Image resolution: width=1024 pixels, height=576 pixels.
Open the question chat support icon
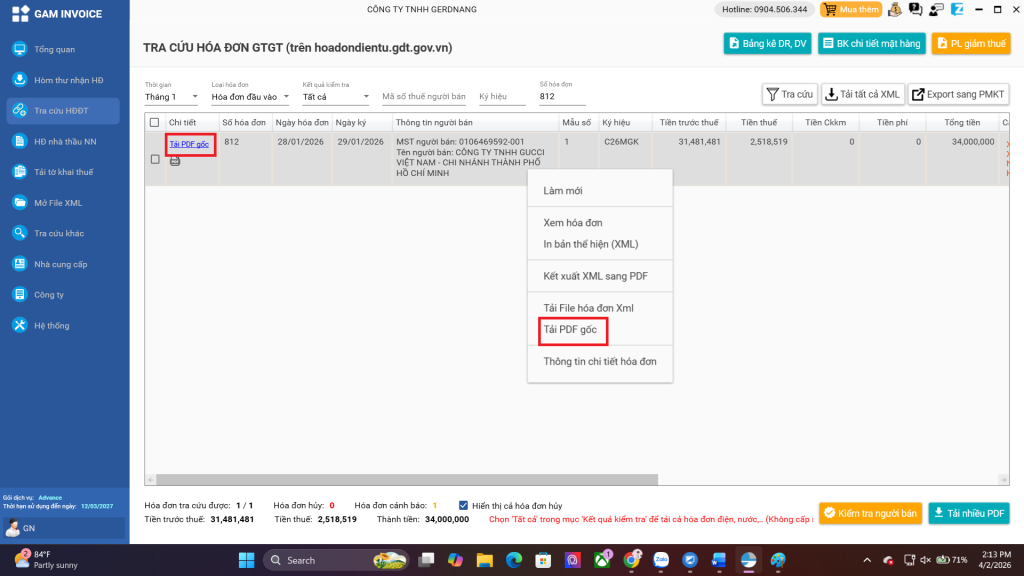(x=915, y=9)
